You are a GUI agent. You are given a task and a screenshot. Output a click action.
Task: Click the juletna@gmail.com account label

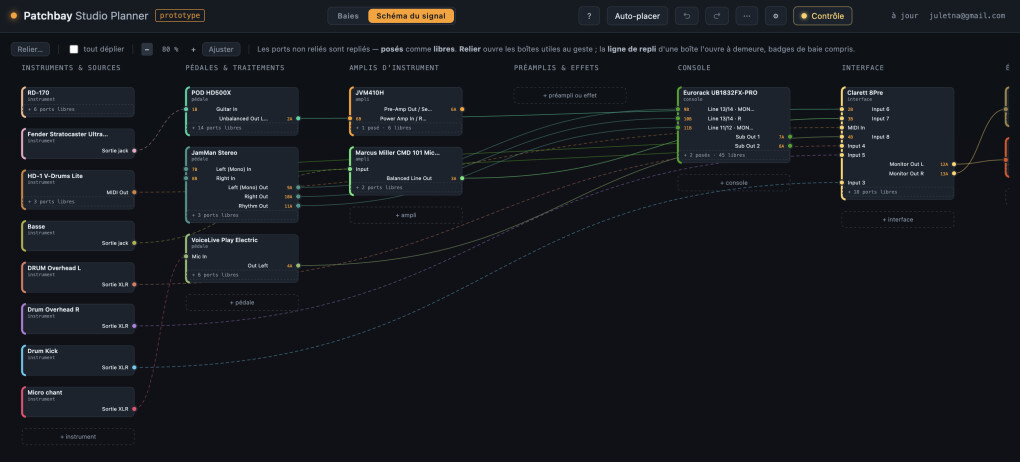point(967,16)
